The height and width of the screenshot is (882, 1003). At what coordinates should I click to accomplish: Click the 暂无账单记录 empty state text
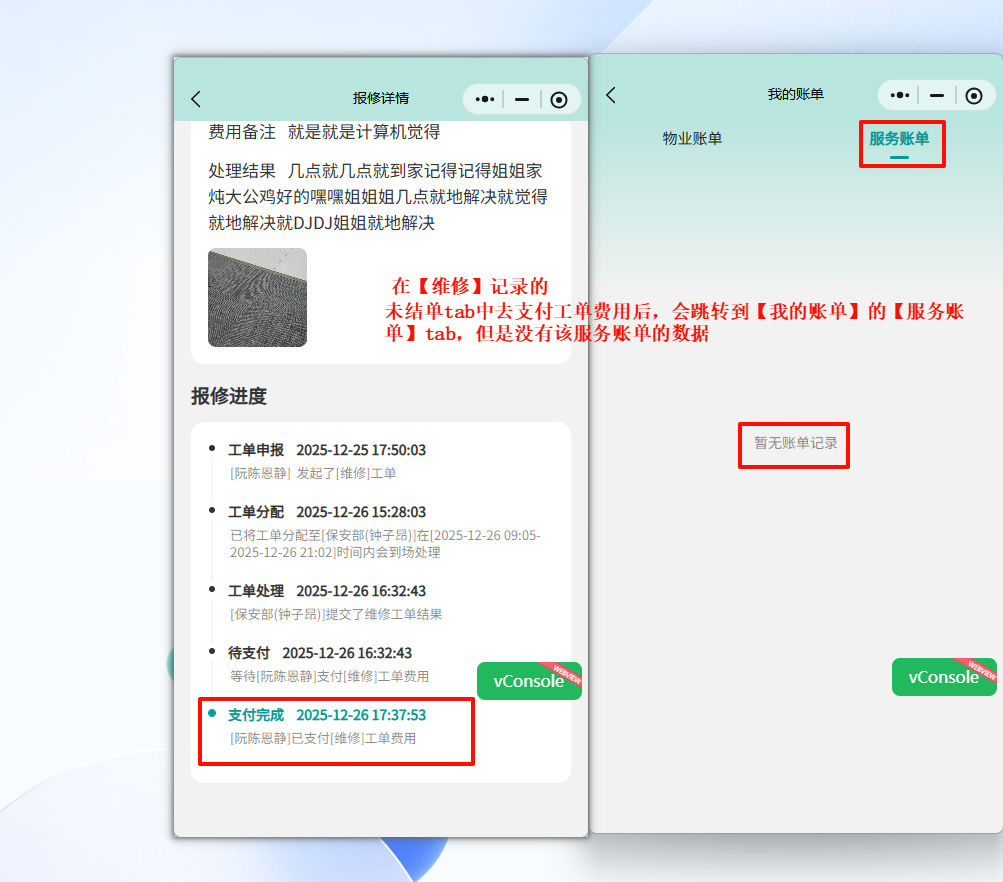click(793, 445)
